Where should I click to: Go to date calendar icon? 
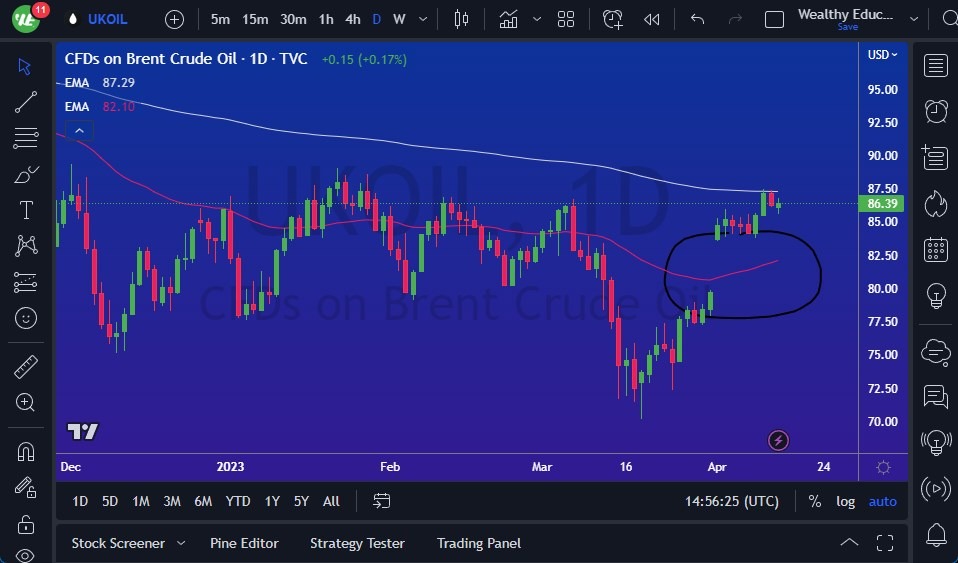[381, 501]
